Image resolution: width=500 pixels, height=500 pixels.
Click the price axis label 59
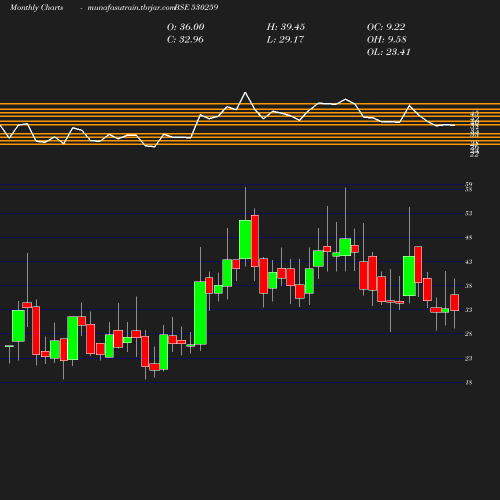469,184
